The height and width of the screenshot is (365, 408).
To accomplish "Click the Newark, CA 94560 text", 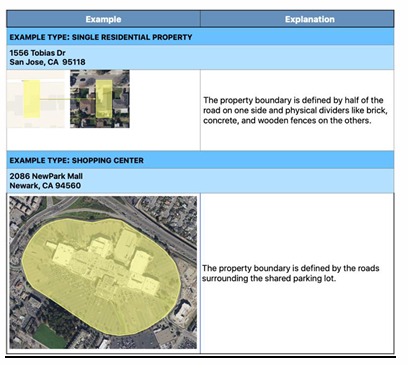I will [45, 186].
